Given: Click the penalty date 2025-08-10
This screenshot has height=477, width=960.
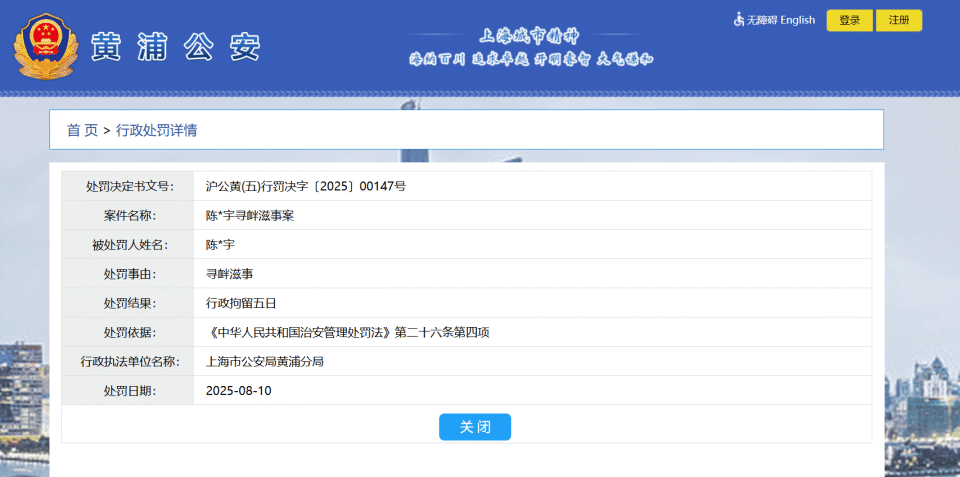Looking at the screenshot, I should (238, 390).
